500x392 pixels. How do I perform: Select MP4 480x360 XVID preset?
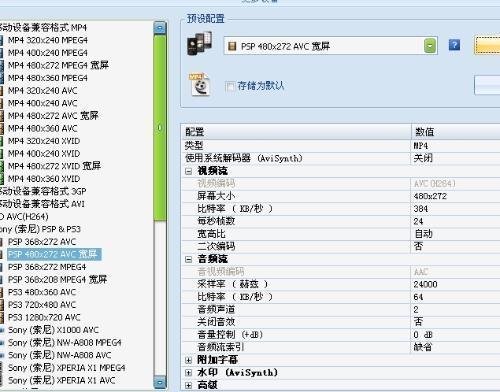coord(44,179)
